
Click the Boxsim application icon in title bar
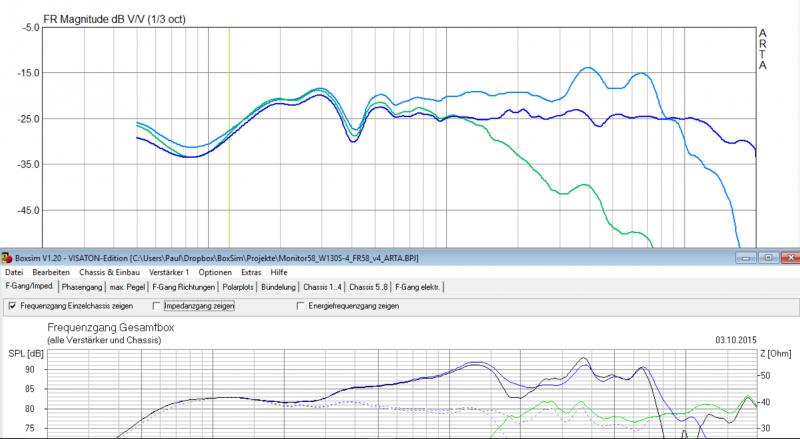coord(7,258)
